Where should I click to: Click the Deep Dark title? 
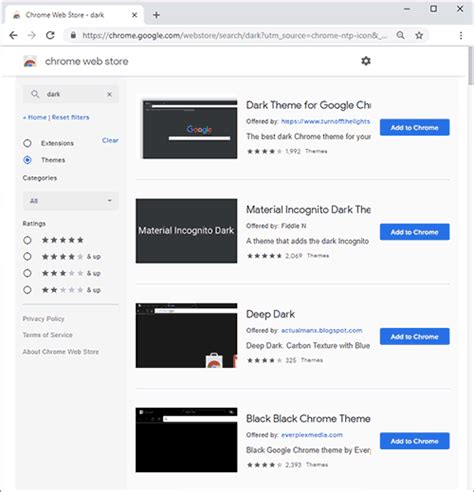(x=270, y=314)
